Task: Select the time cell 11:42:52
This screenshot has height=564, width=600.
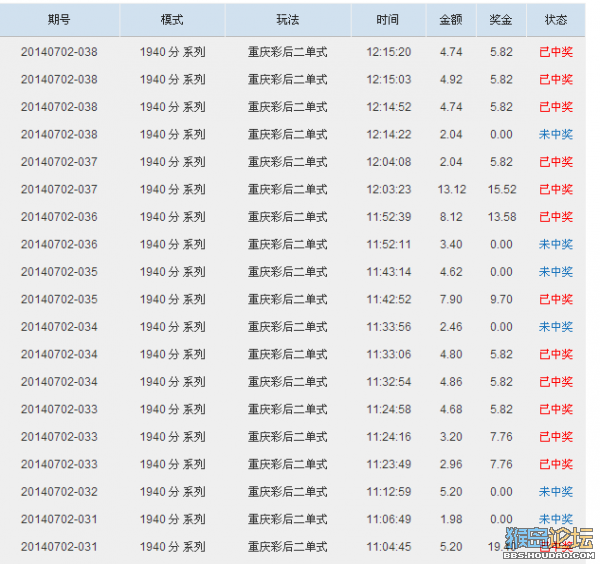Action: point(389,299)
